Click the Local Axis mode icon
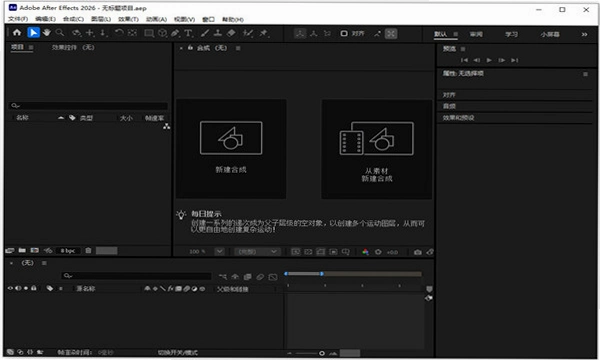Screen dimensions: 600x360 (300, 34)
